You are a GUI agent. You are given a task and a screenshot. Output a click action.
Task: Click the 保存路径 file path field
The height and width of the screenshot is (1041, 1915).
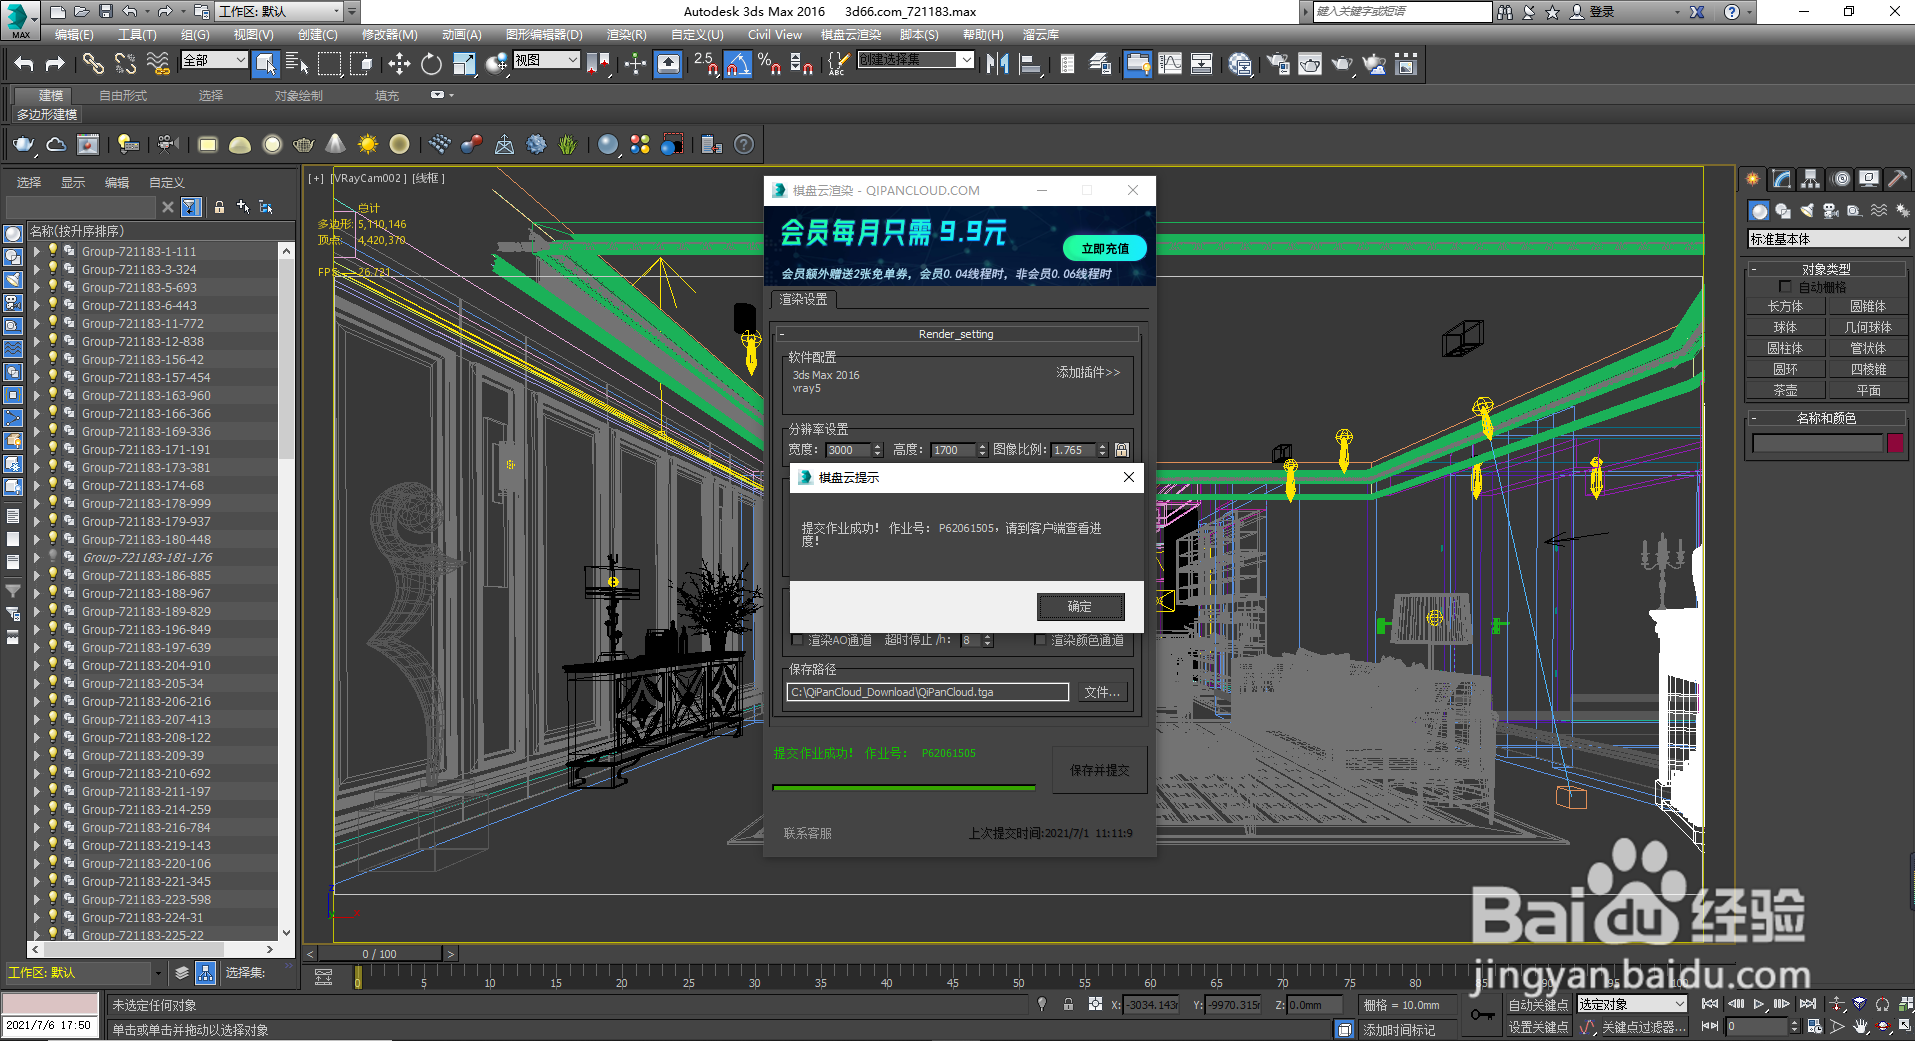(x=928, y=692)
